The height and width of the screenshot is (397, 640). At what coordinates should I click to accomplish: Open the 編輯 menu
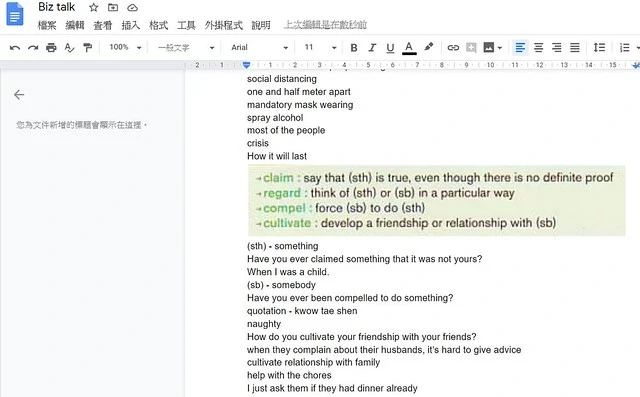(x=75, y=25)
